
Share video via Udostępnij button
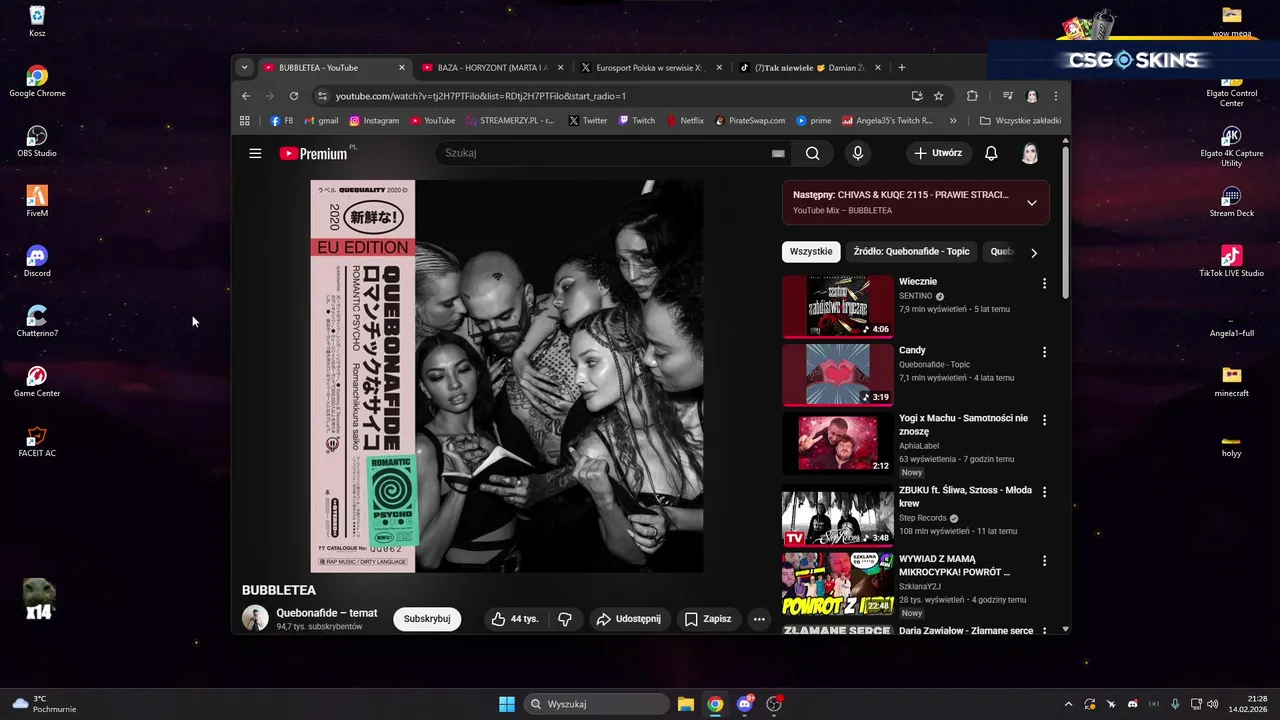pyautogui.click(x=629, y=619)
